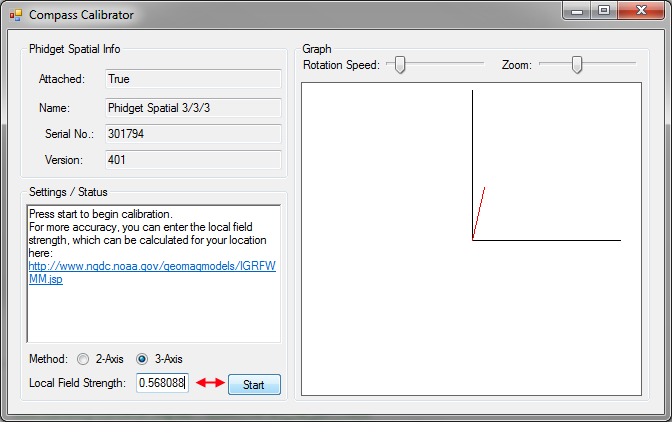The width and height of the screenshot is (672, 422).
Task: Click the Version field showing 401
Action: pyautogui.click(x=193, y=160)
